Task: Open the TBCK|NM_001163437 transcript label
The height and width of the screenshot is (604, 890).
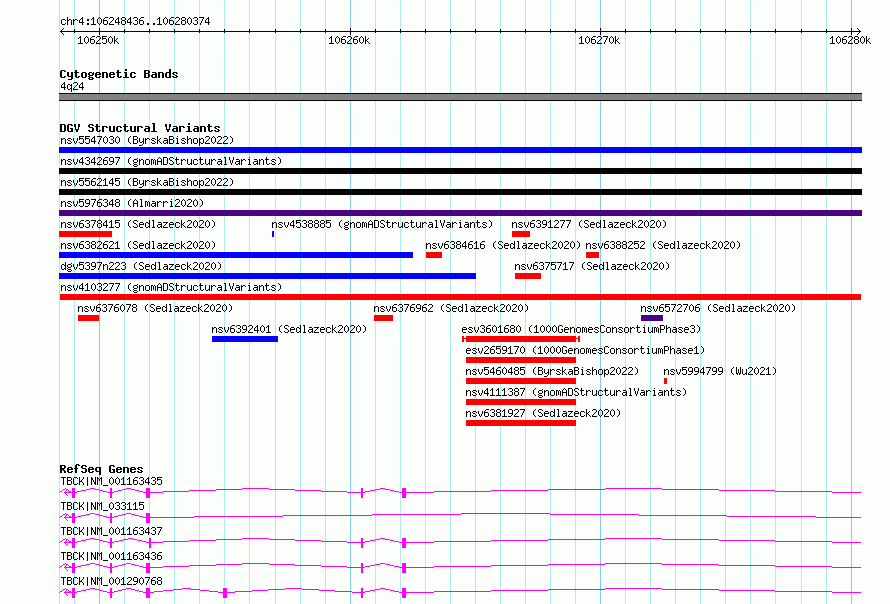Action: pyautogui.click(x=111, y=531)
